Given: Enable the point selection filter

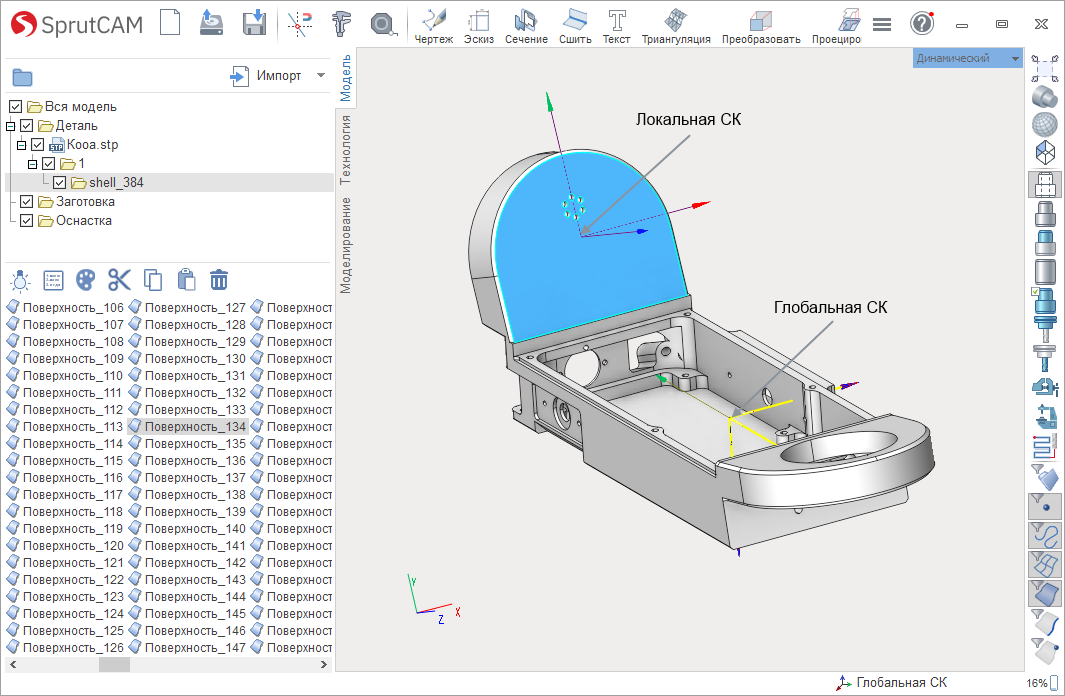Looking at the screenshot, I should 1045,507.
